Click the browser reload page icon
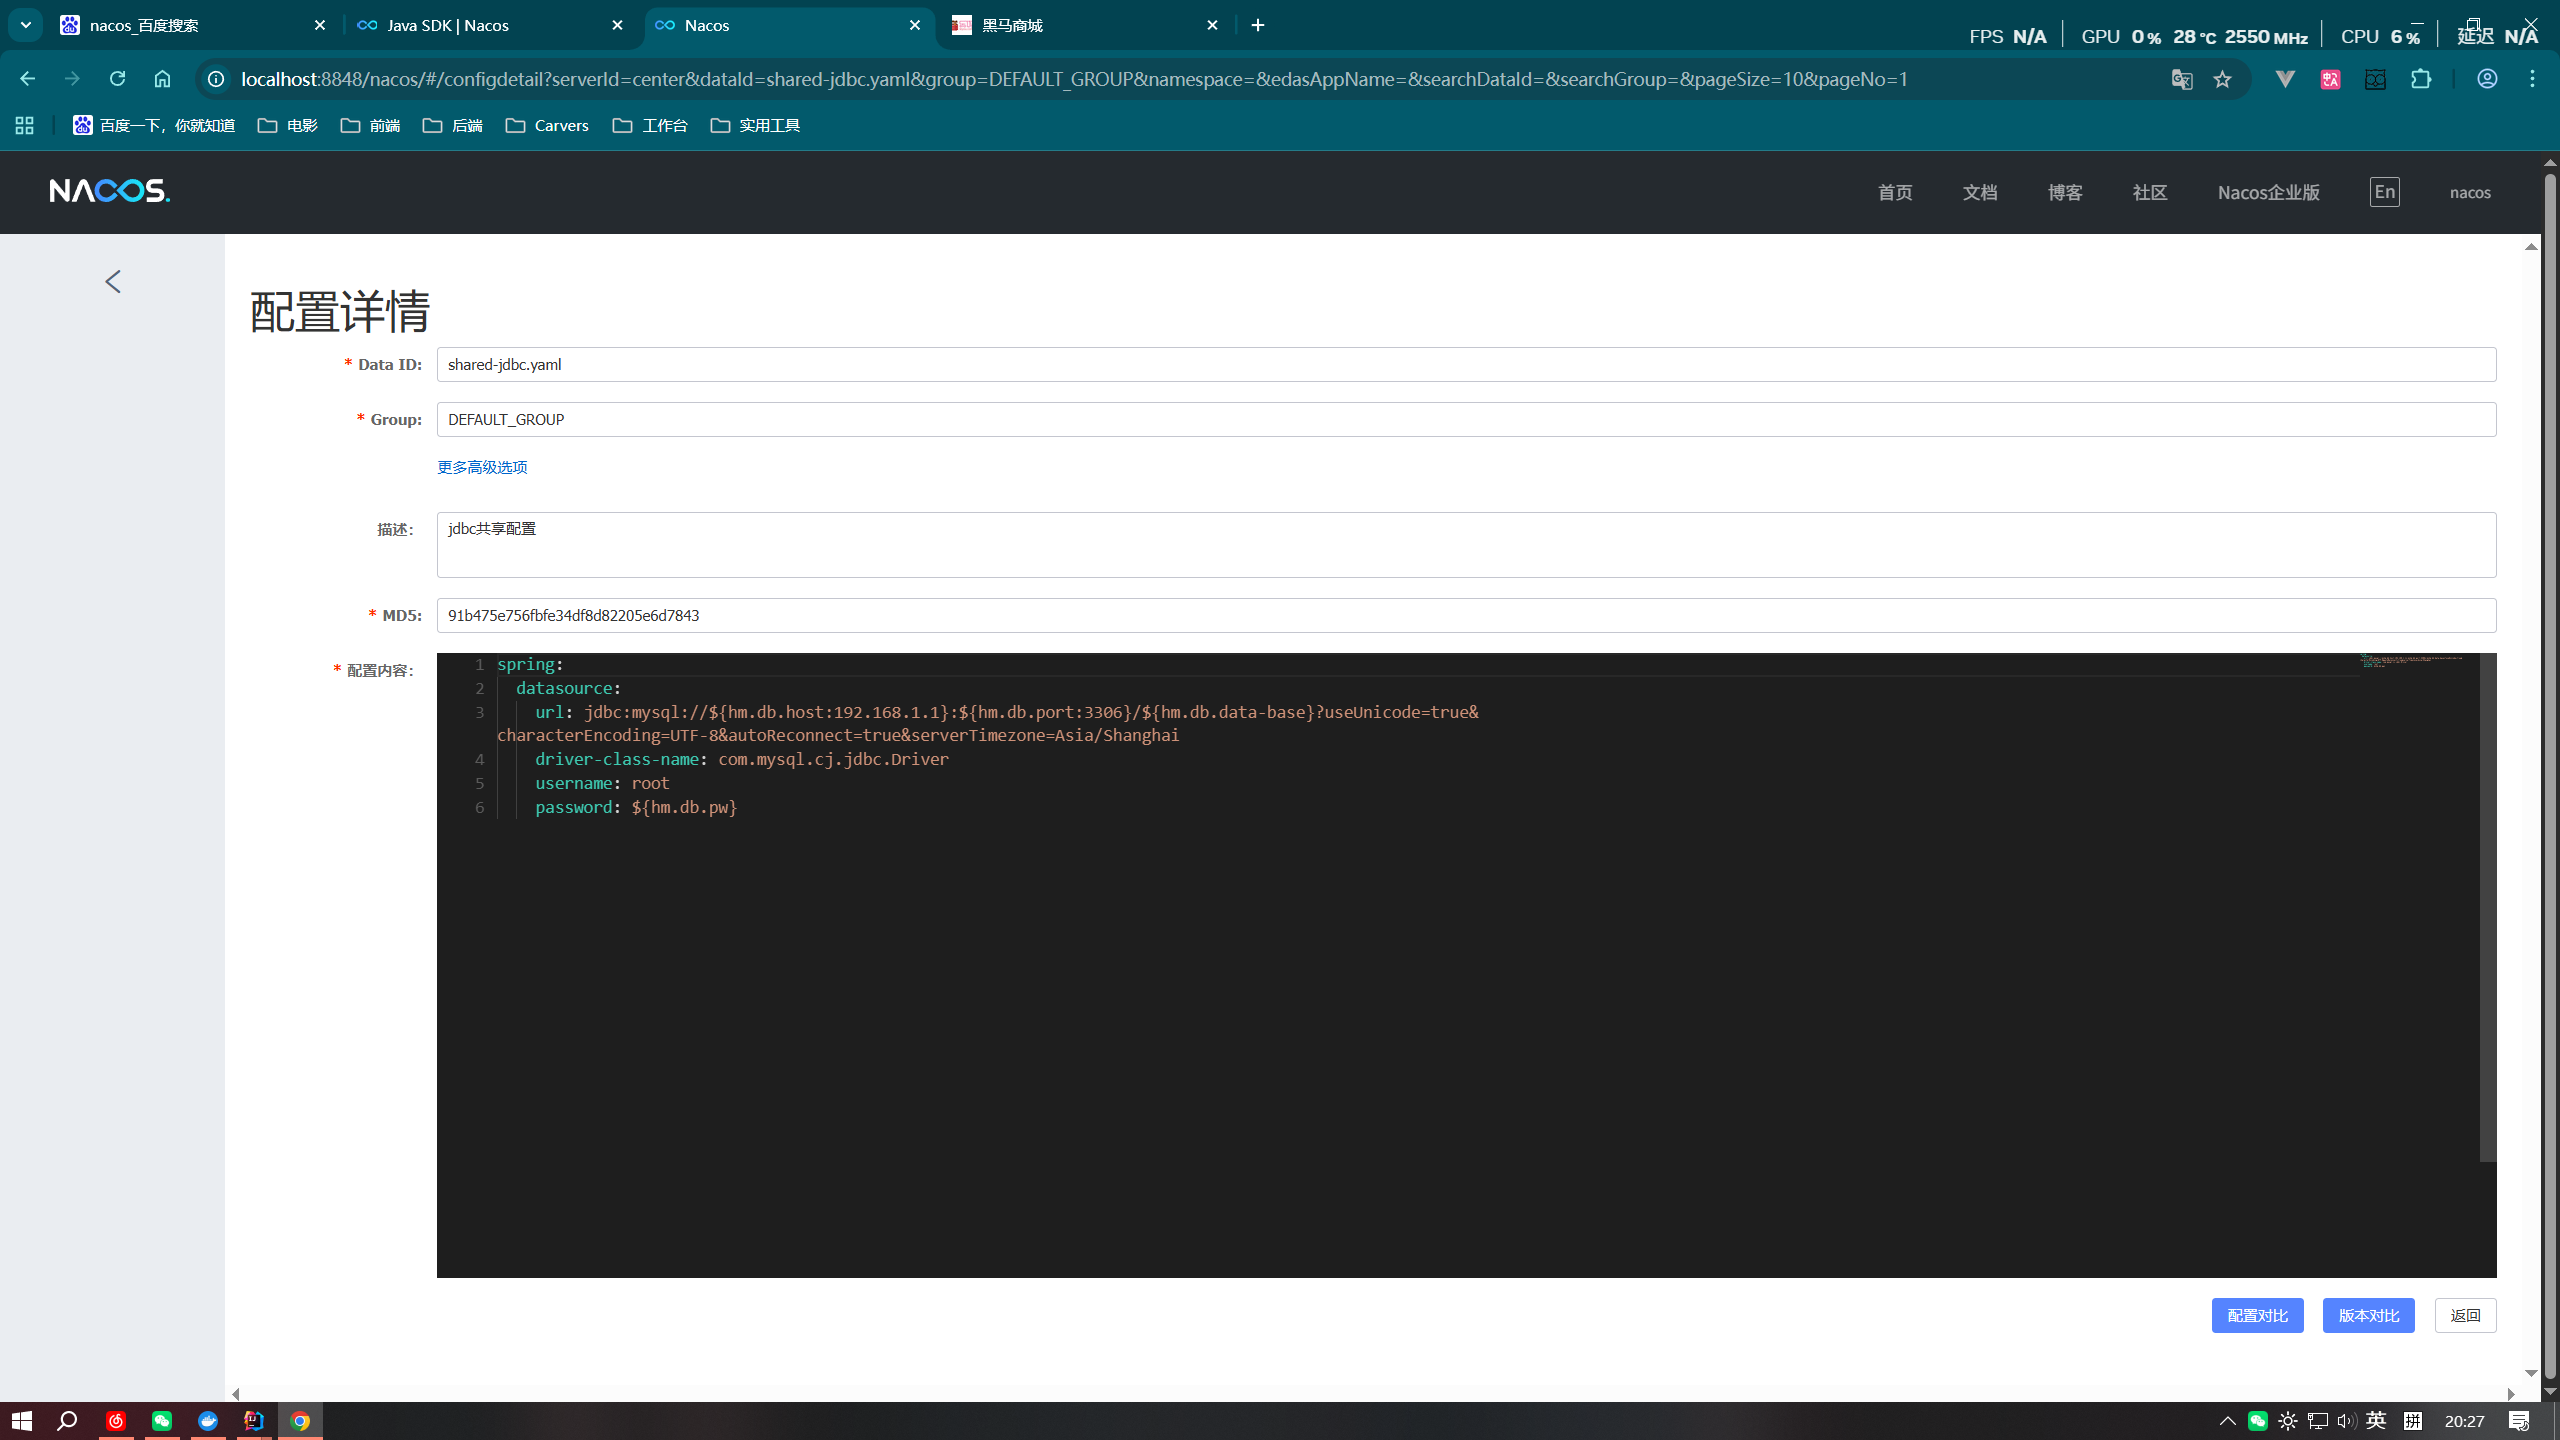Viewport: 2560px width, 1440px height. (117, 79)
